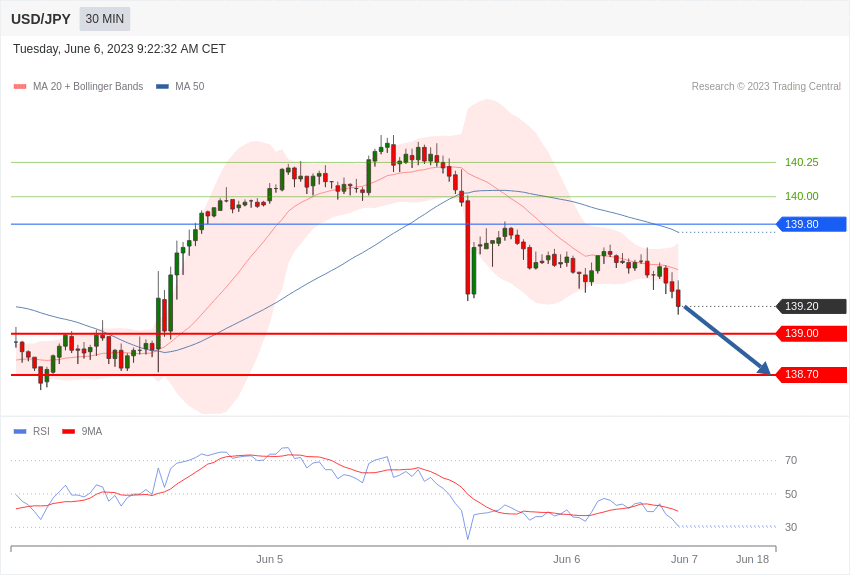The width and height of the screenshot is (850, 576).
Task: Click the MA 50 legend label
Action: coord(190,86)
